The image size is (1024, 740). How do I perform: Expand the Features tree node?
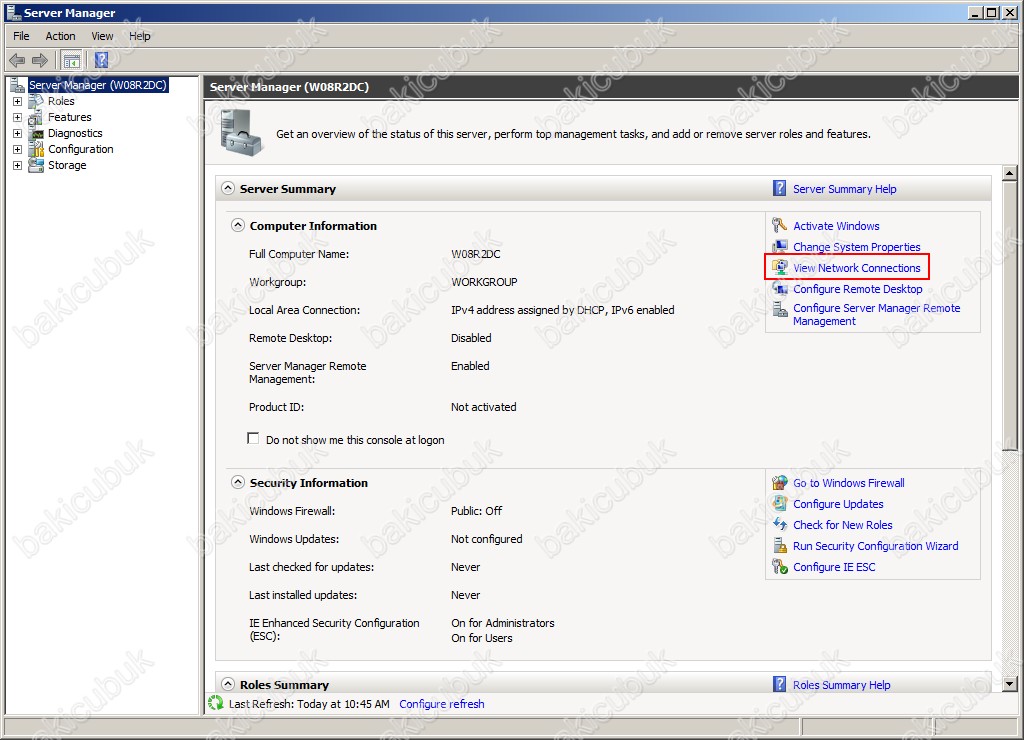coord(18,118)
